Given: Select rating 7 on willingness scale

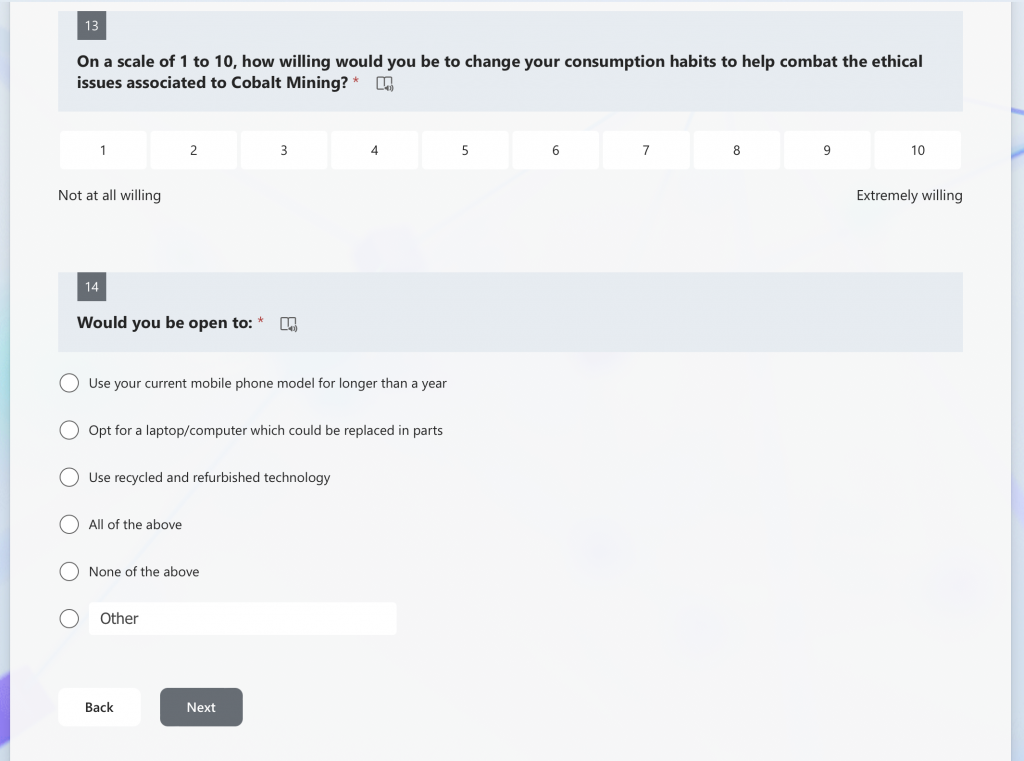Looking at the screenshot, I should point(646,150).
